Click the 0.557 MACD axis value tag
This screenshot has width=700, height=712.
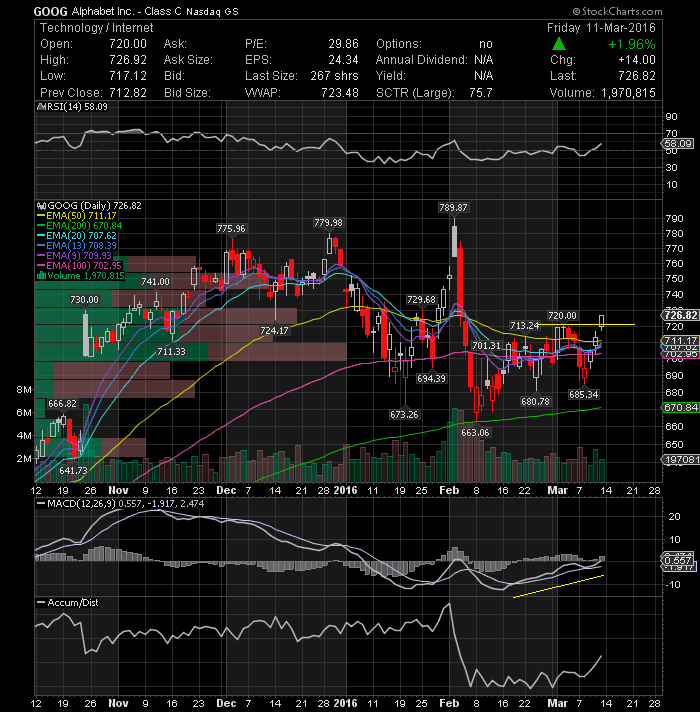[x=679, y=561]
